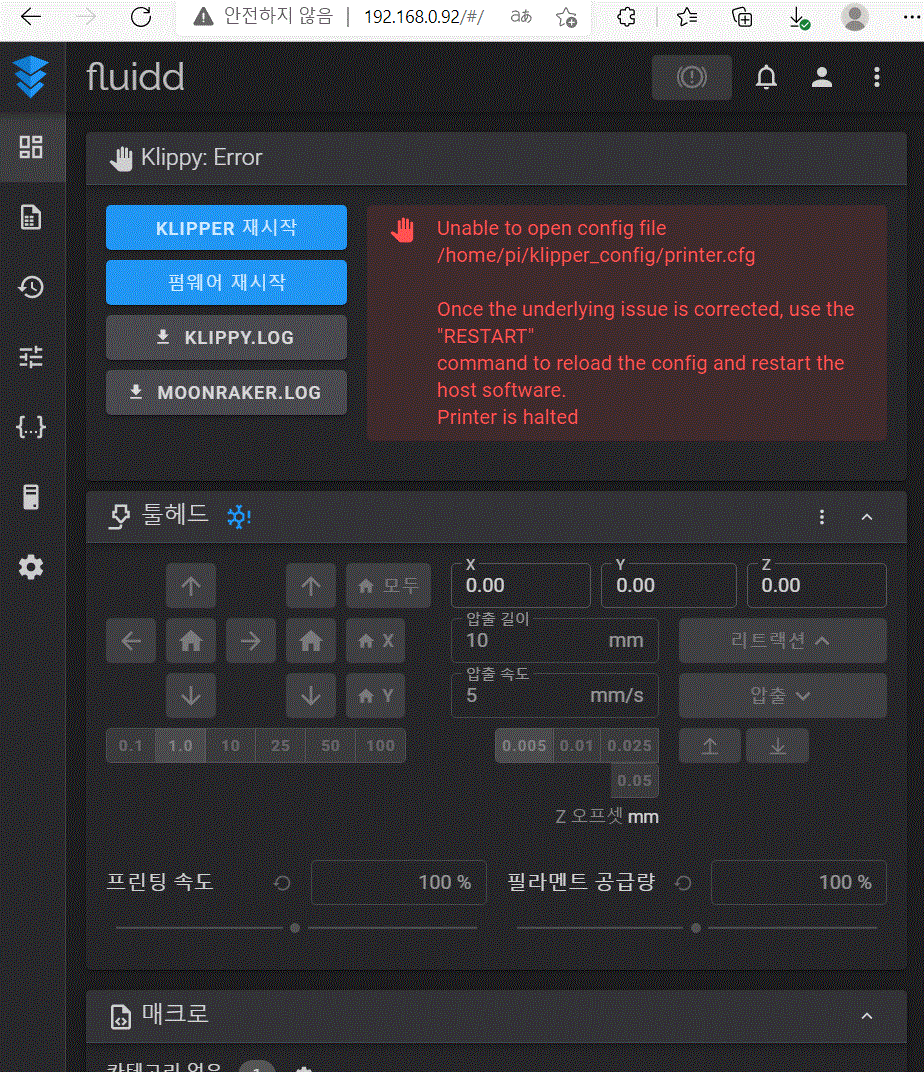Move Z axis down arrow
The width and height of the screenshot is (924, 1072).
[311, 696]
